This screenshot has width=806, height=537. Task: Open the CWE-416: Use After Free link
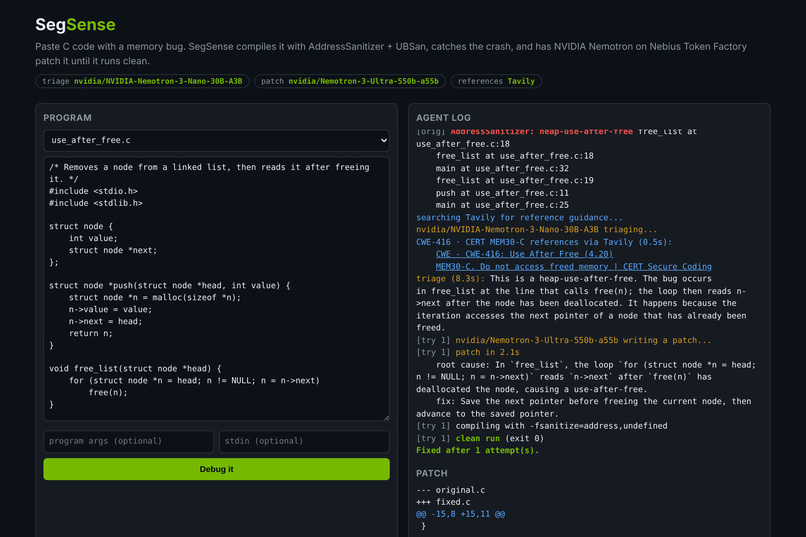click(524, 254)
